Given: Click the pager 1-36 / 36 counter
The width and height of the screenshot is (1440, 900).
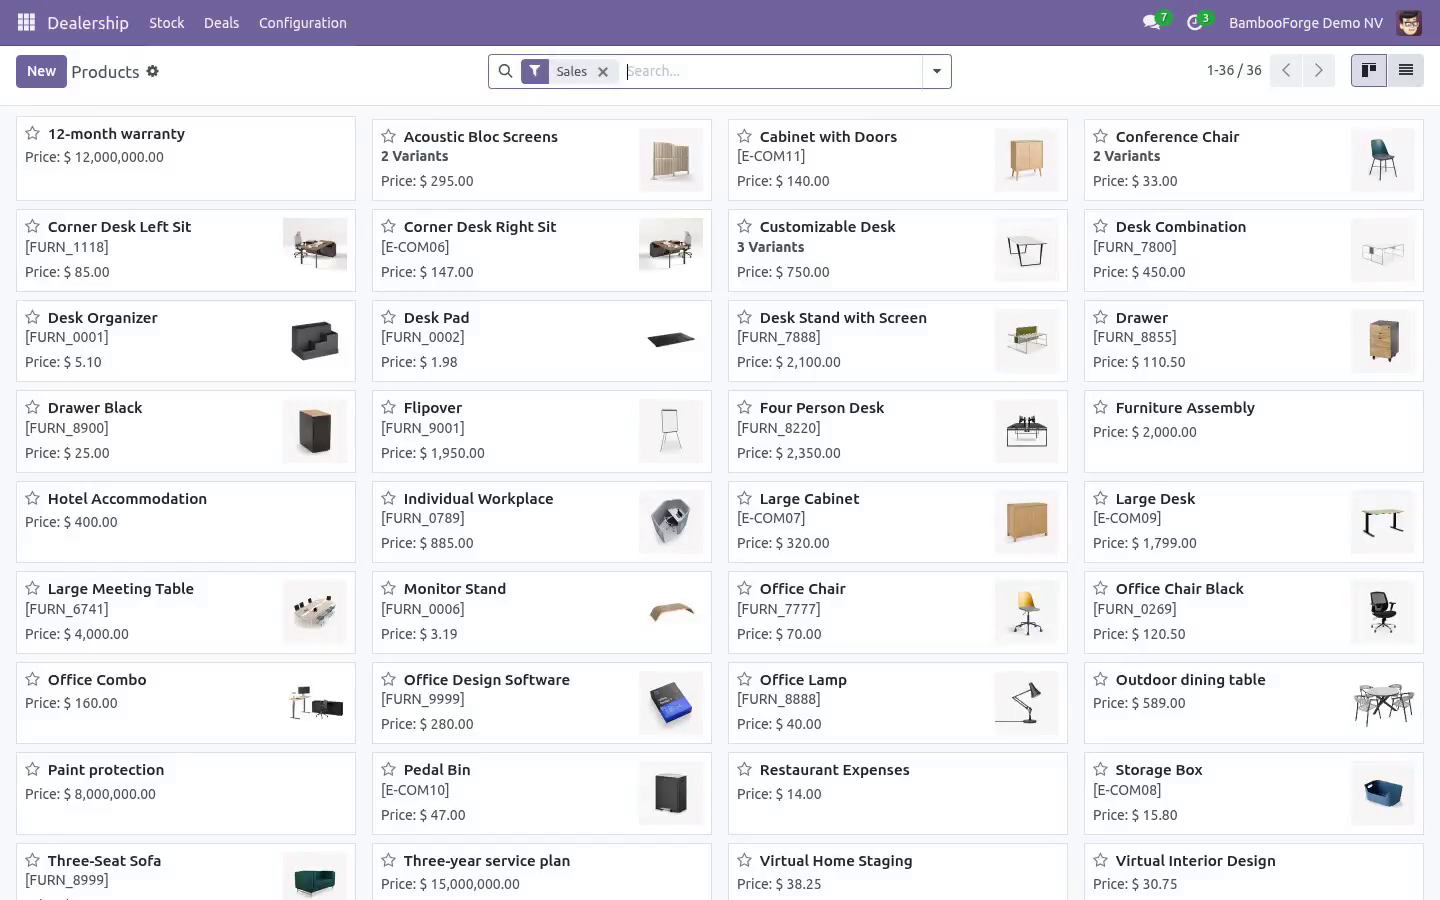Looking at the screenshot, I should (1234, 70).
